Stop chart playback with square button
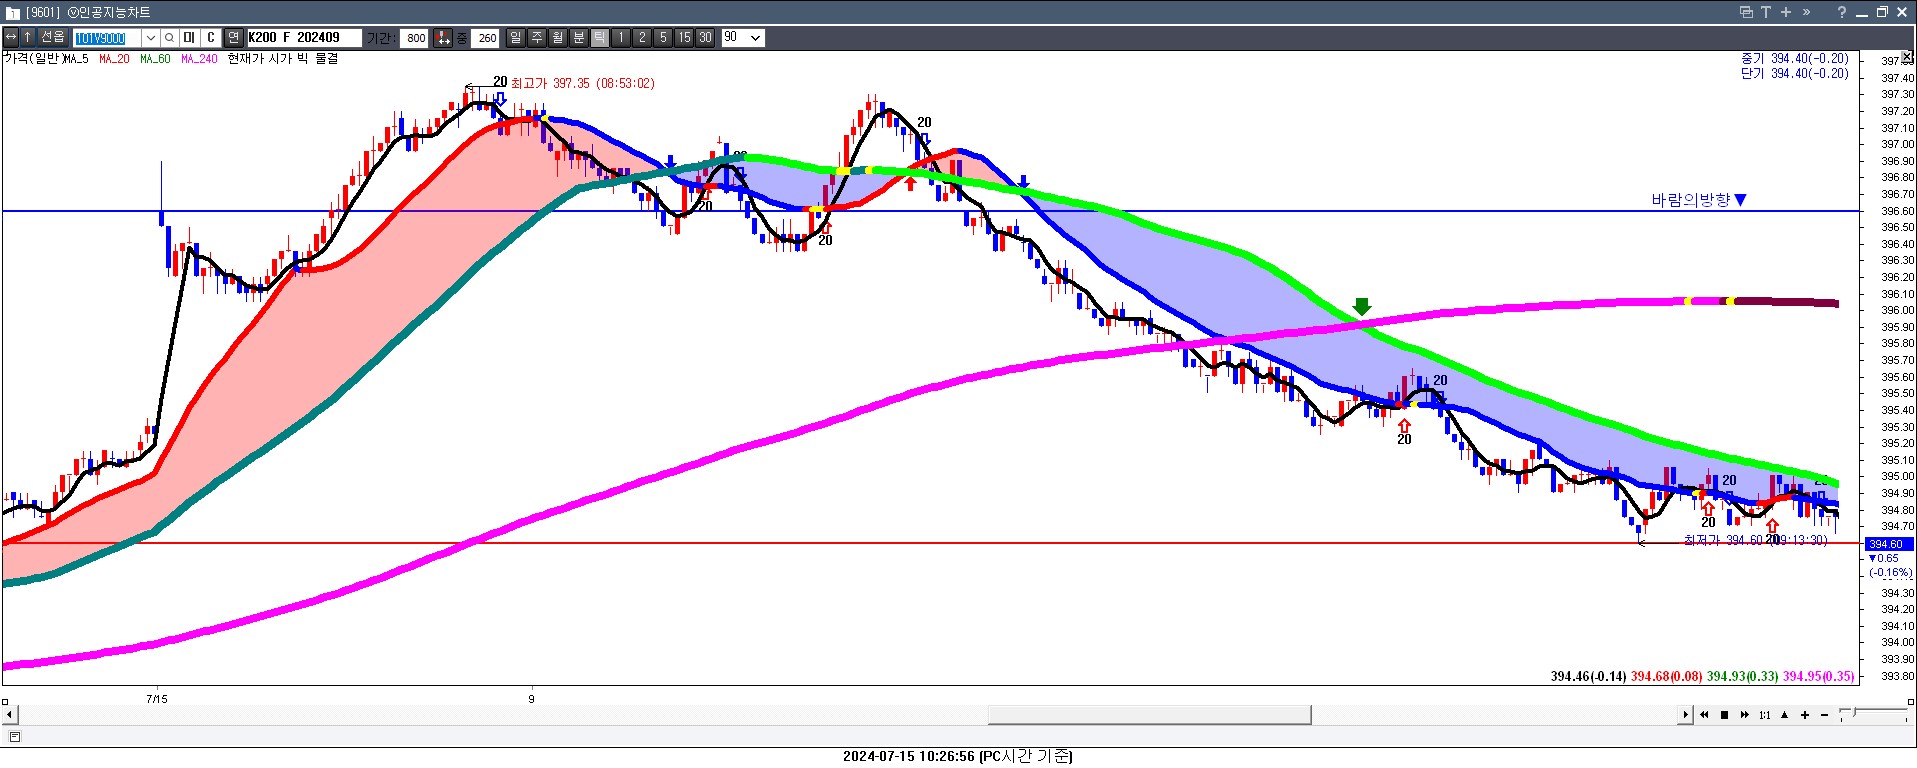This screenshot has height=768, width=1917. (x=1724, y=715)
